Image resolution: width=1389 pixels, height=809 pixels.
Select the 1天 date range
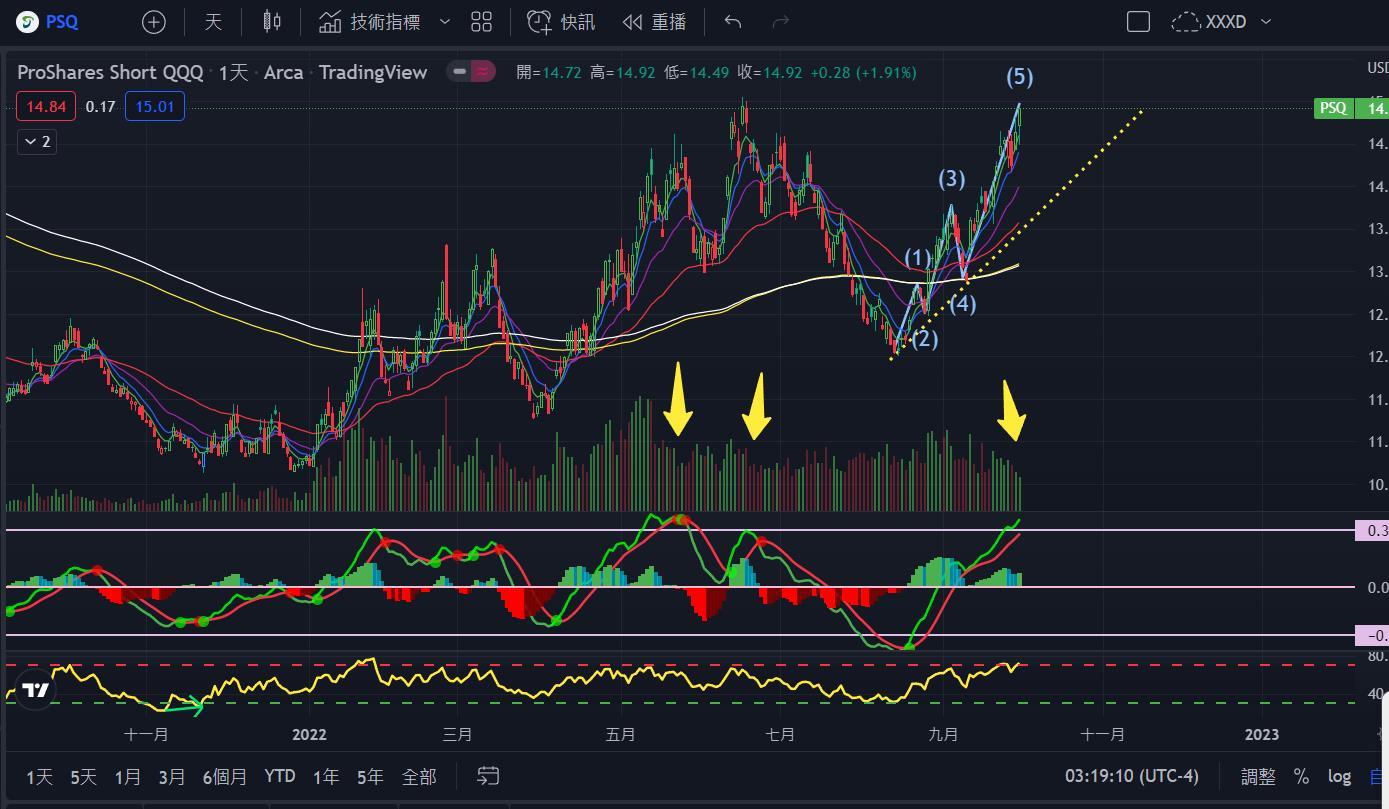39,776
